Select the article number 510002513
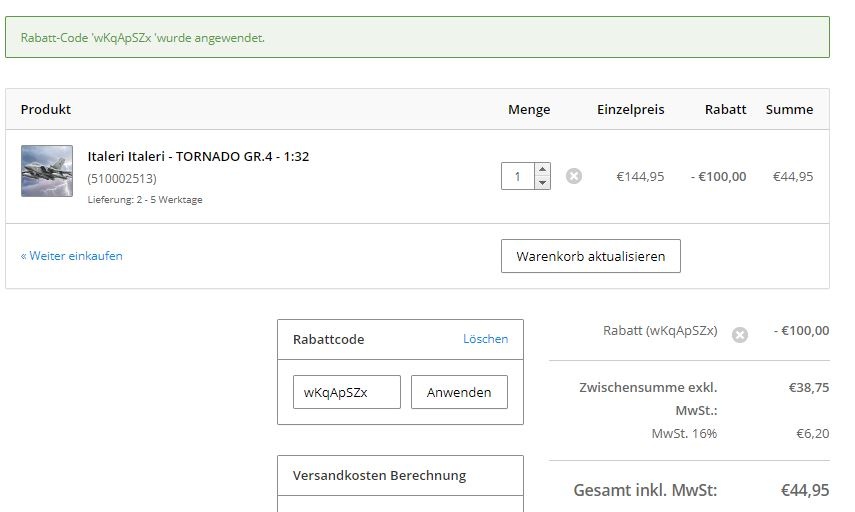 122,179
